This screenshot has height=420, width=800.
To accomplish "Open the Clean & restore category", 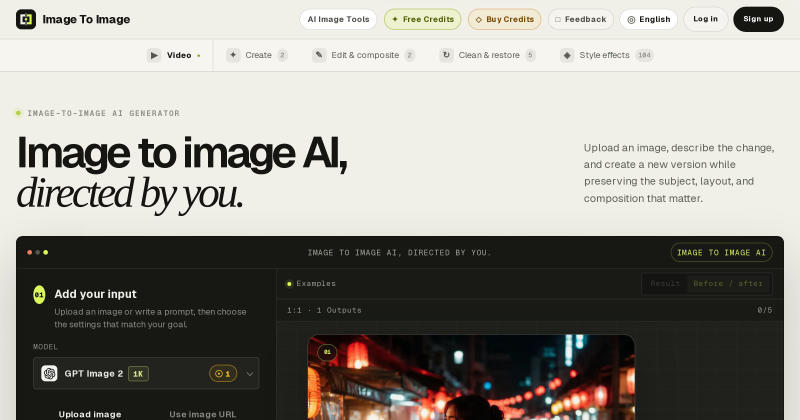I will coord(487,55).
